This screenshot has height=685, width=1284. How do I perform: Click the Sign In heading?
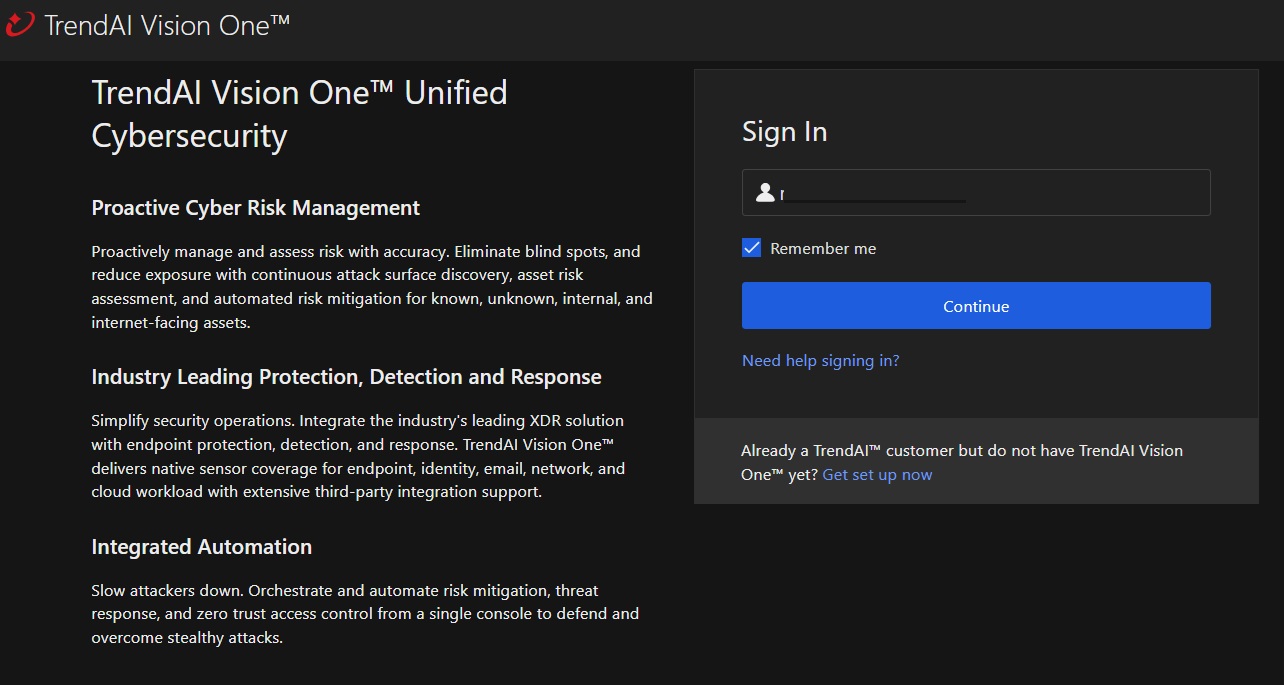784,132
